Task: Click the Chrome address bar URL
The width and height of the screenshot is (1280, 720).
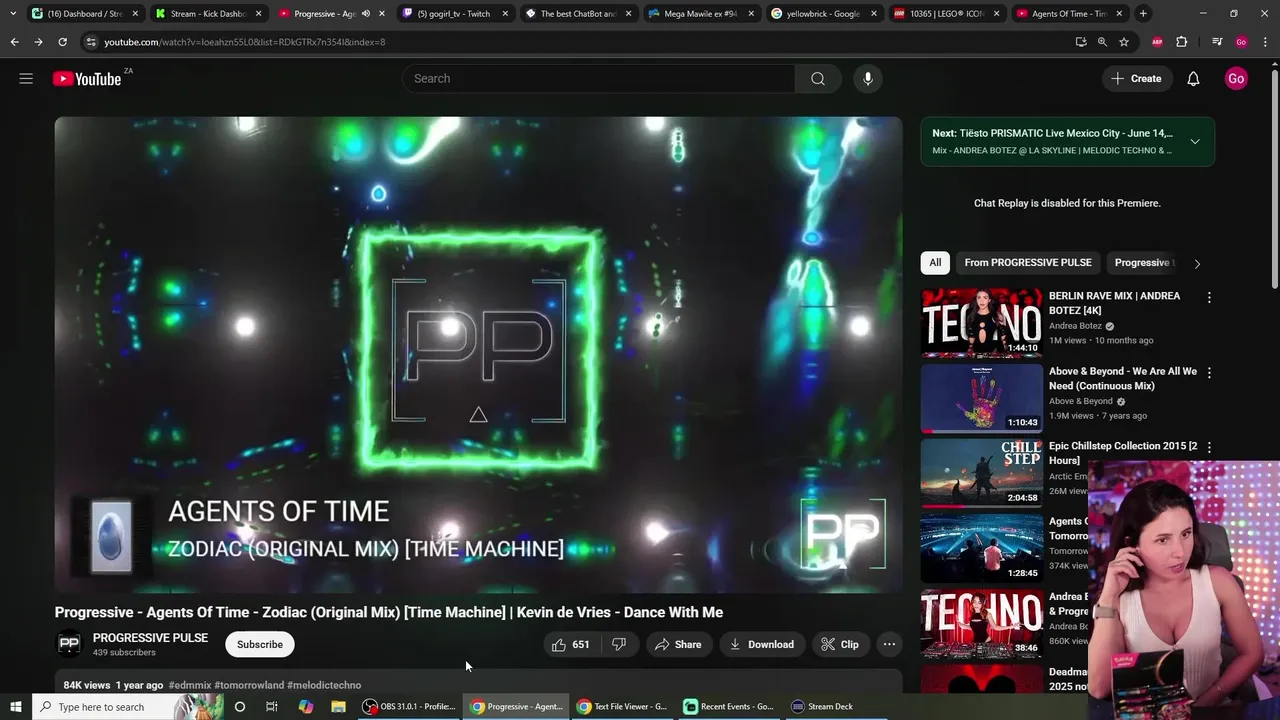Action: click(245, 42)
